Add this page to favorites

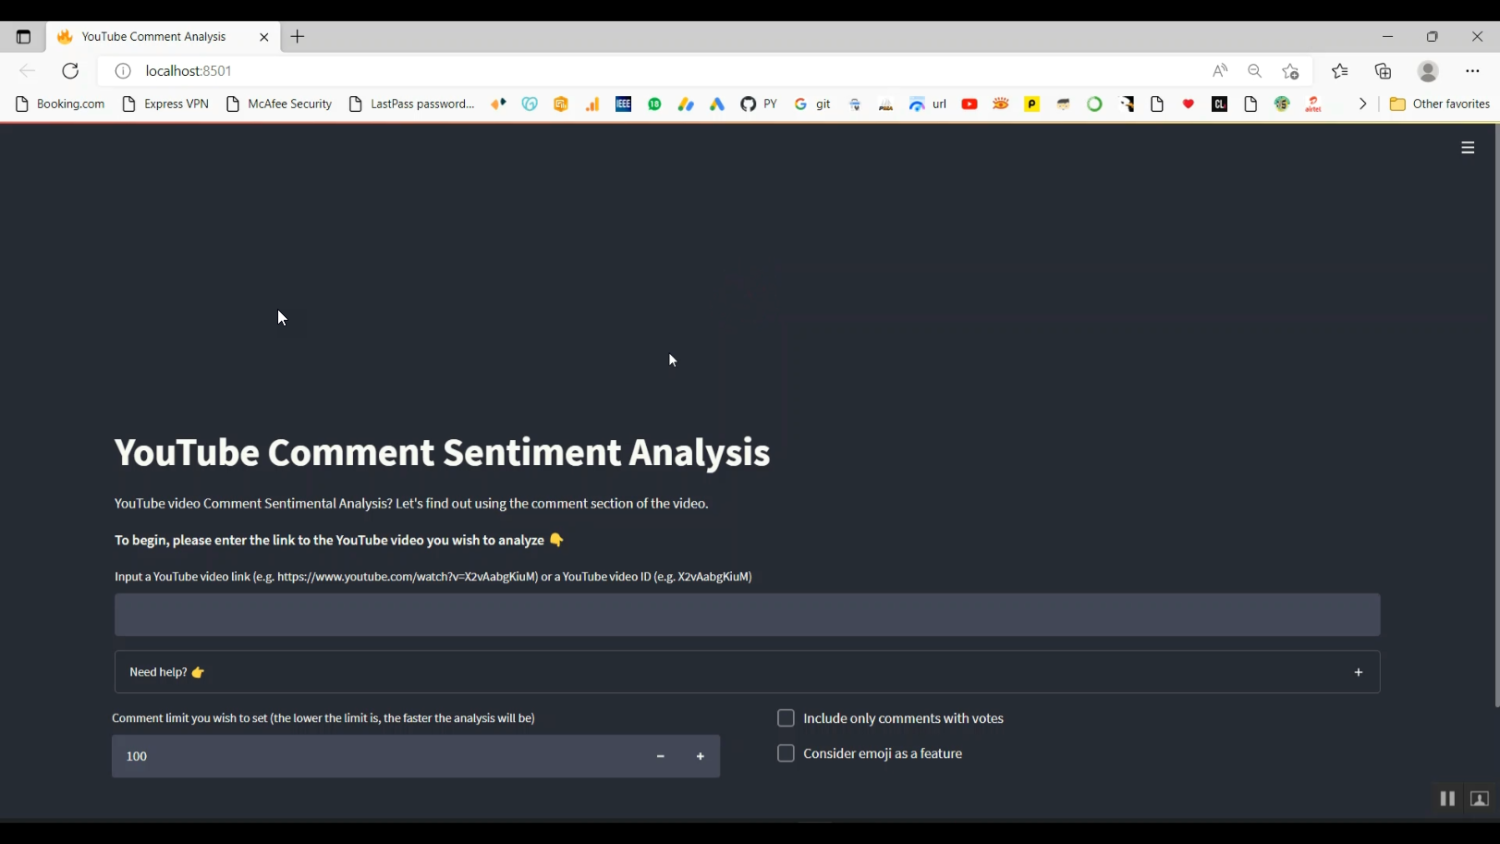(1291, 71)
